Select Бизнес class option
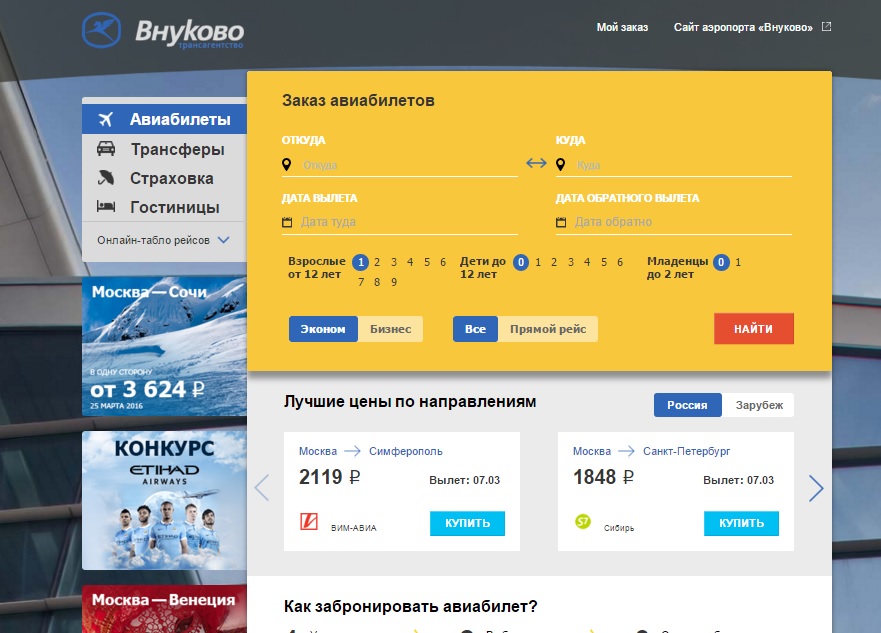The width and height of the screenshot is (881, 633). (390, 329)
